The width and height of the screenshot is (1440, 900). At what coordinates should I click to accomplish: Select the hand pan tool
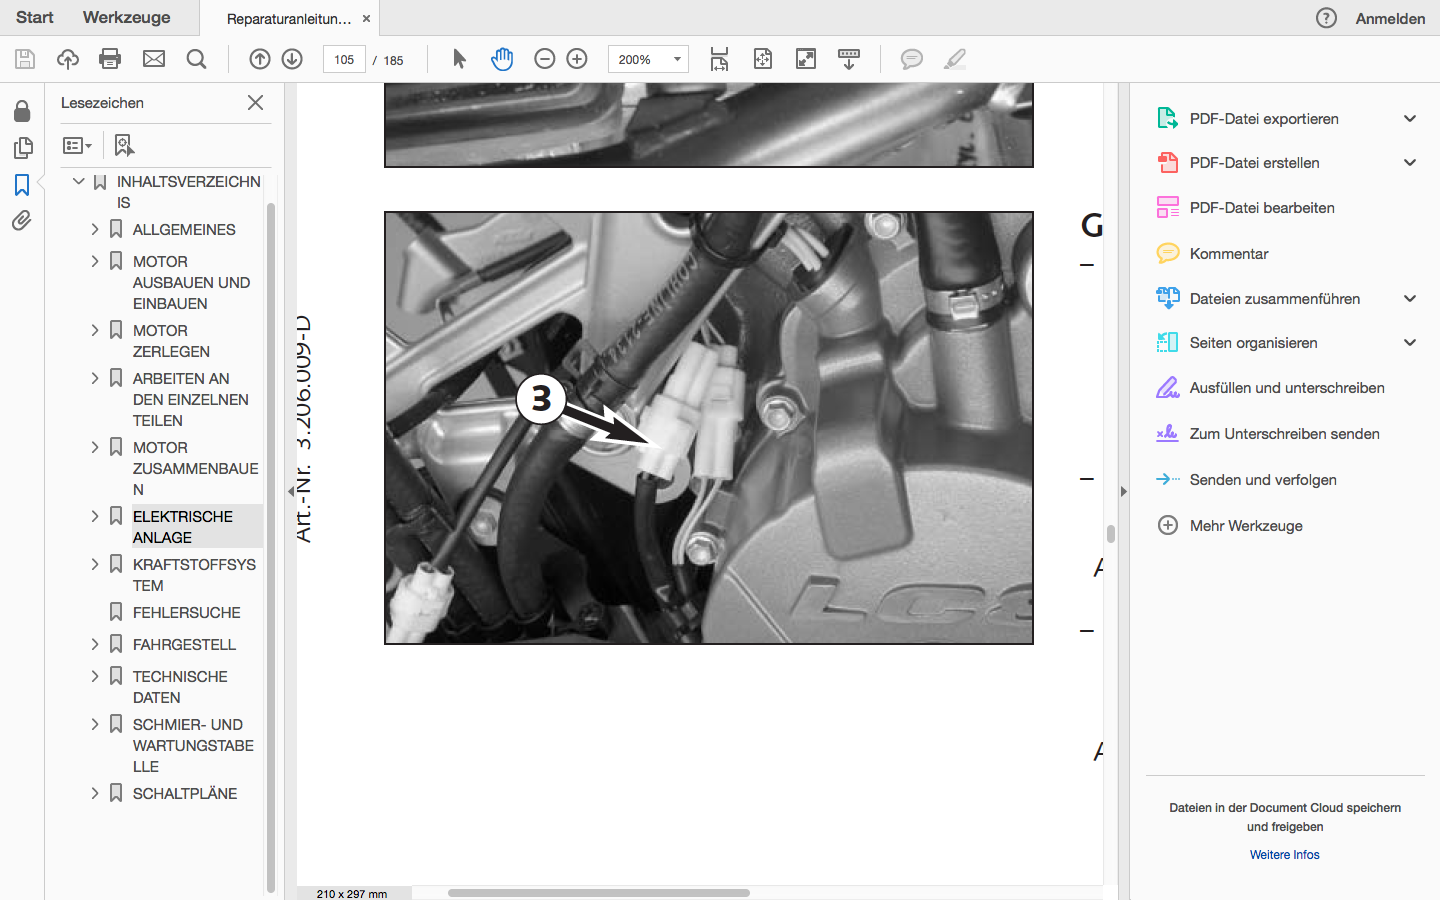tap(502, 59)
